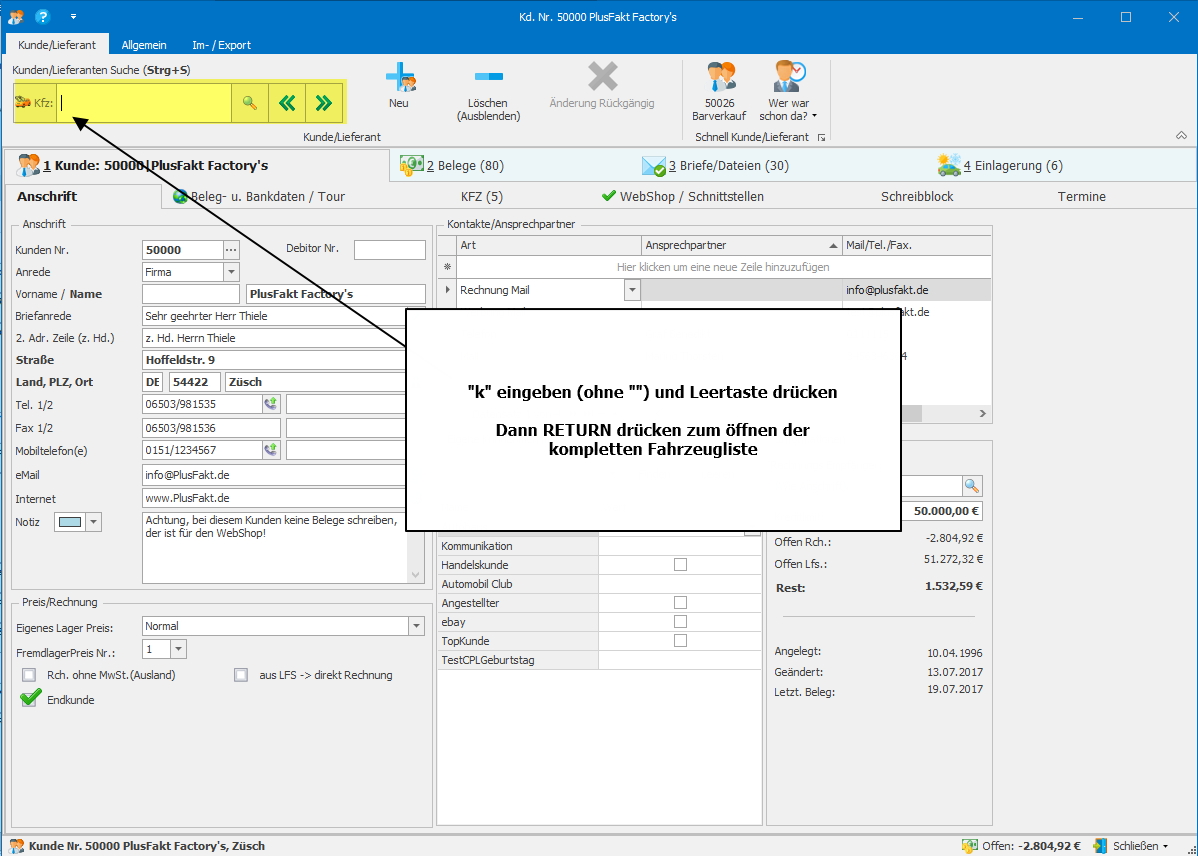Open Eigenes Lager Preis dropdown
1198x856 pixels.
point(416,627)
